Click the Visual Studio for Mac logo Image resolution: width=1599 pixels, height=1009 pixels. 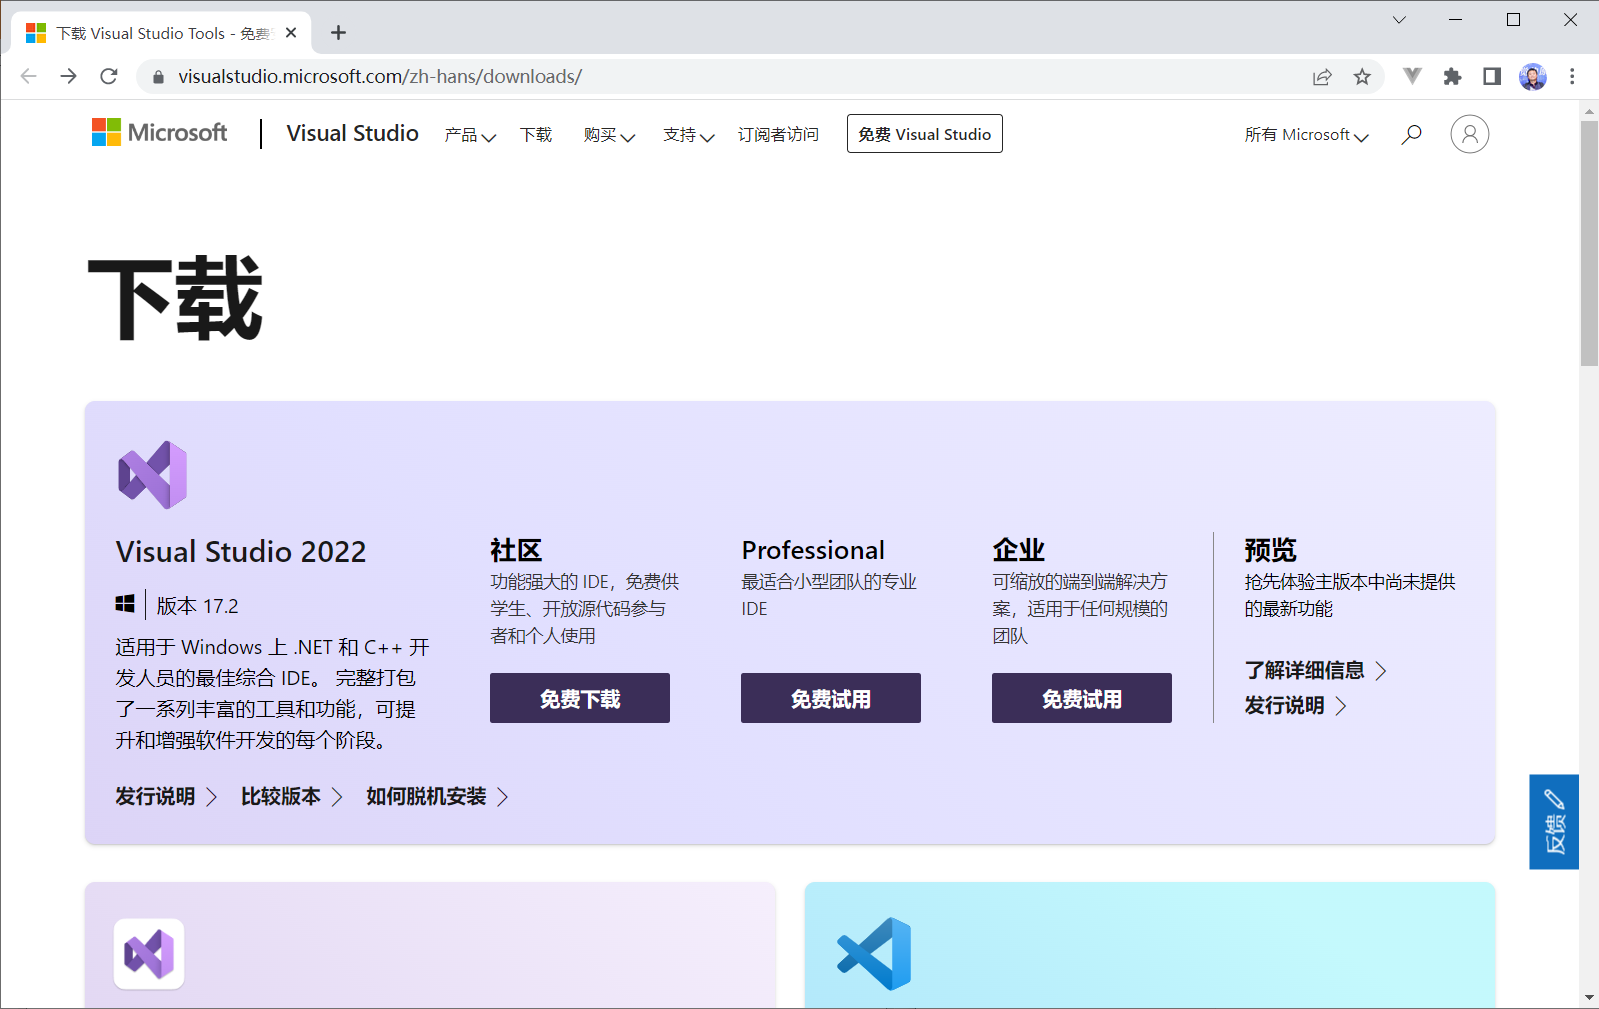click(x=149, y=954)
